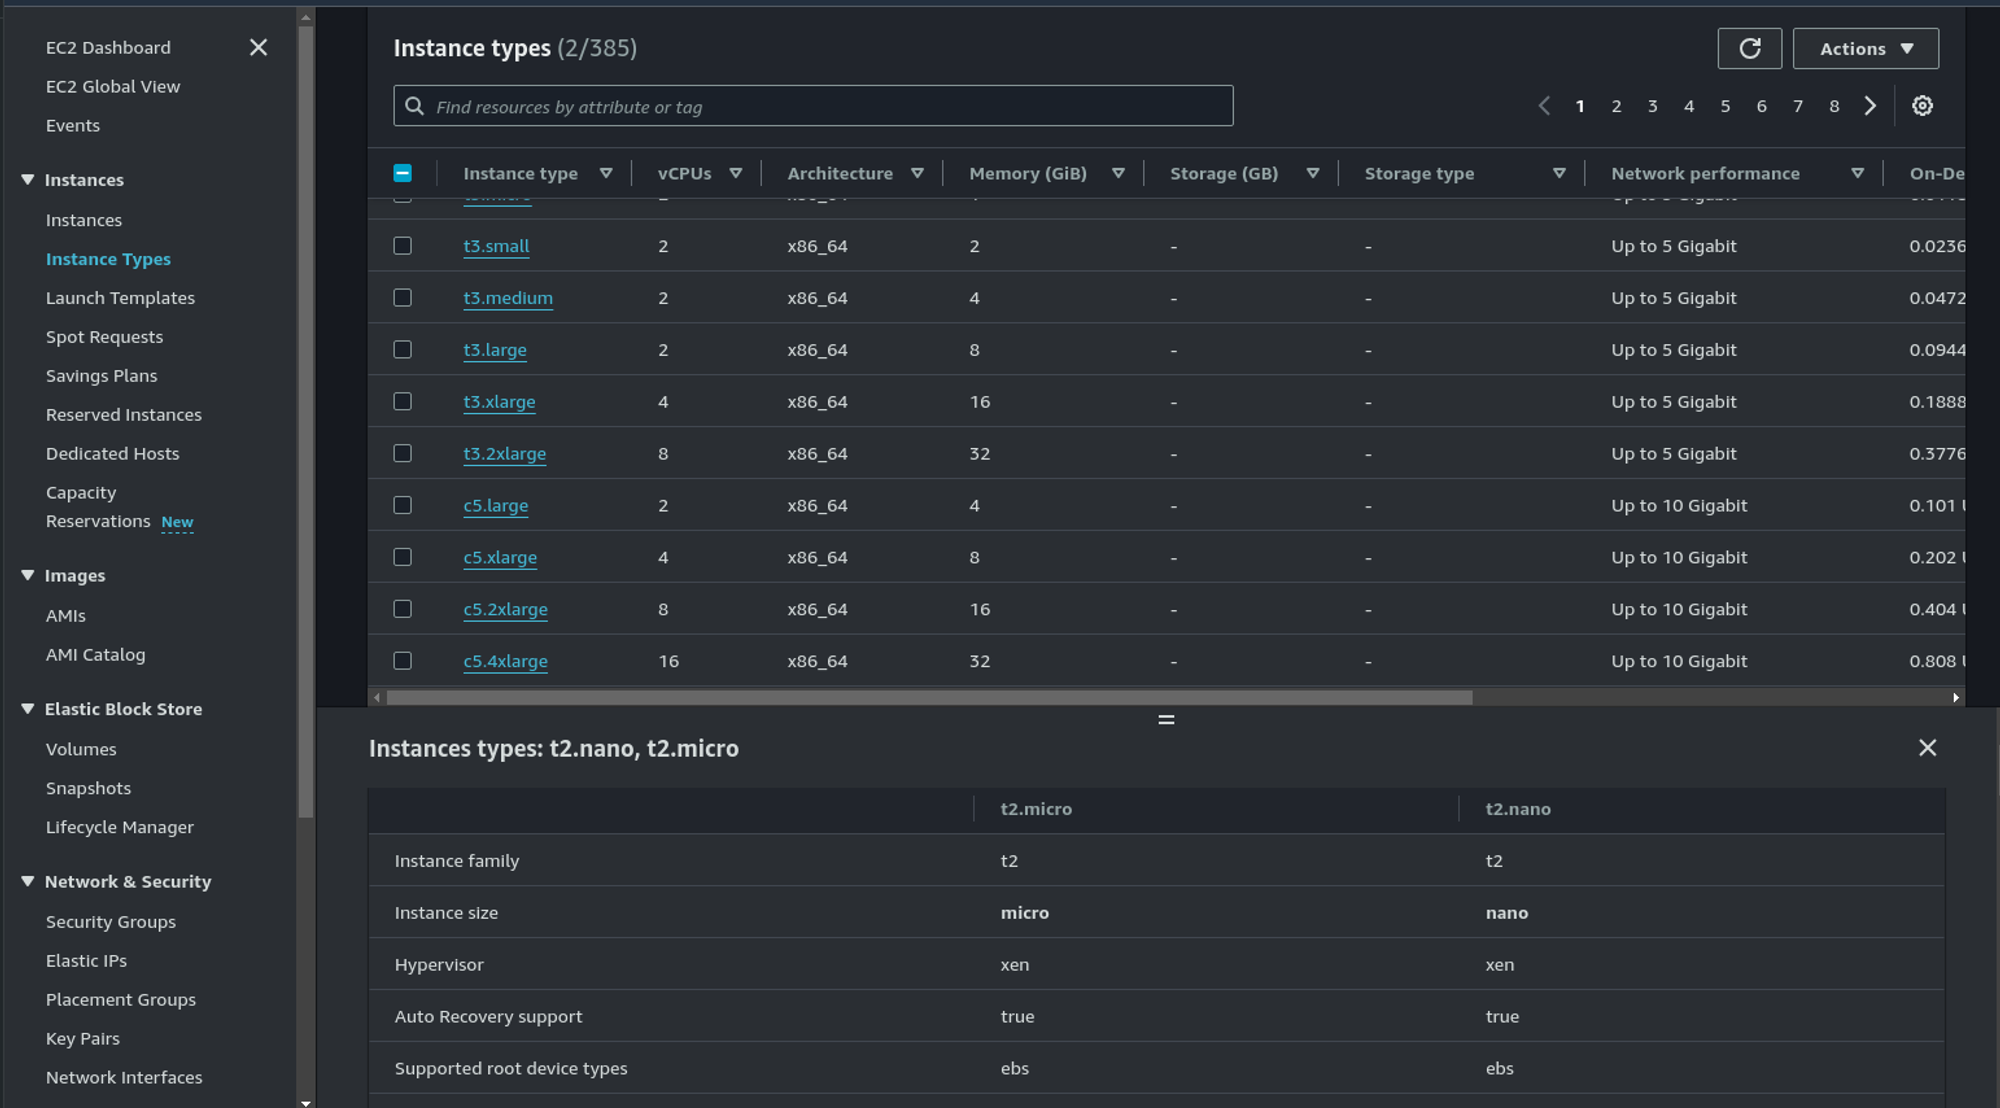Check the c5.xlarge row checkbox

tap(403, 556)
